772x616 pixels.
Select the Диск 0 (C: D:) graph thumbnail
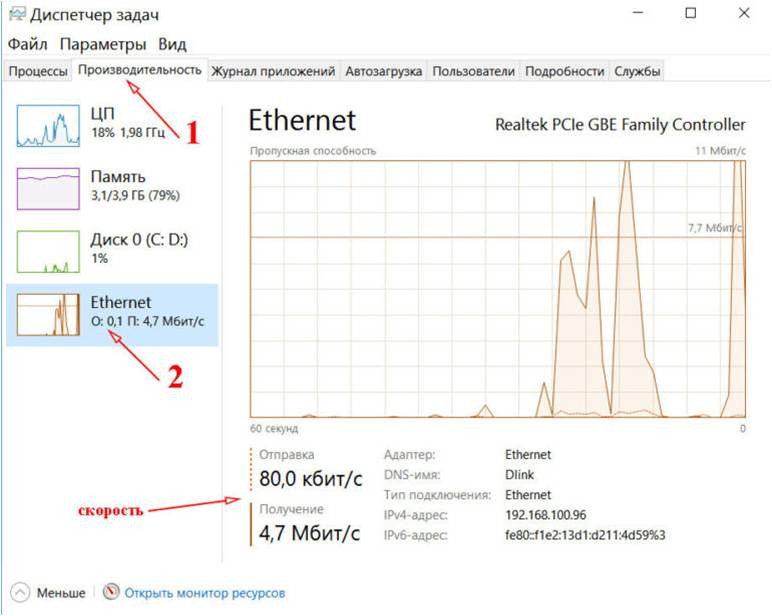tap(47, 250)
